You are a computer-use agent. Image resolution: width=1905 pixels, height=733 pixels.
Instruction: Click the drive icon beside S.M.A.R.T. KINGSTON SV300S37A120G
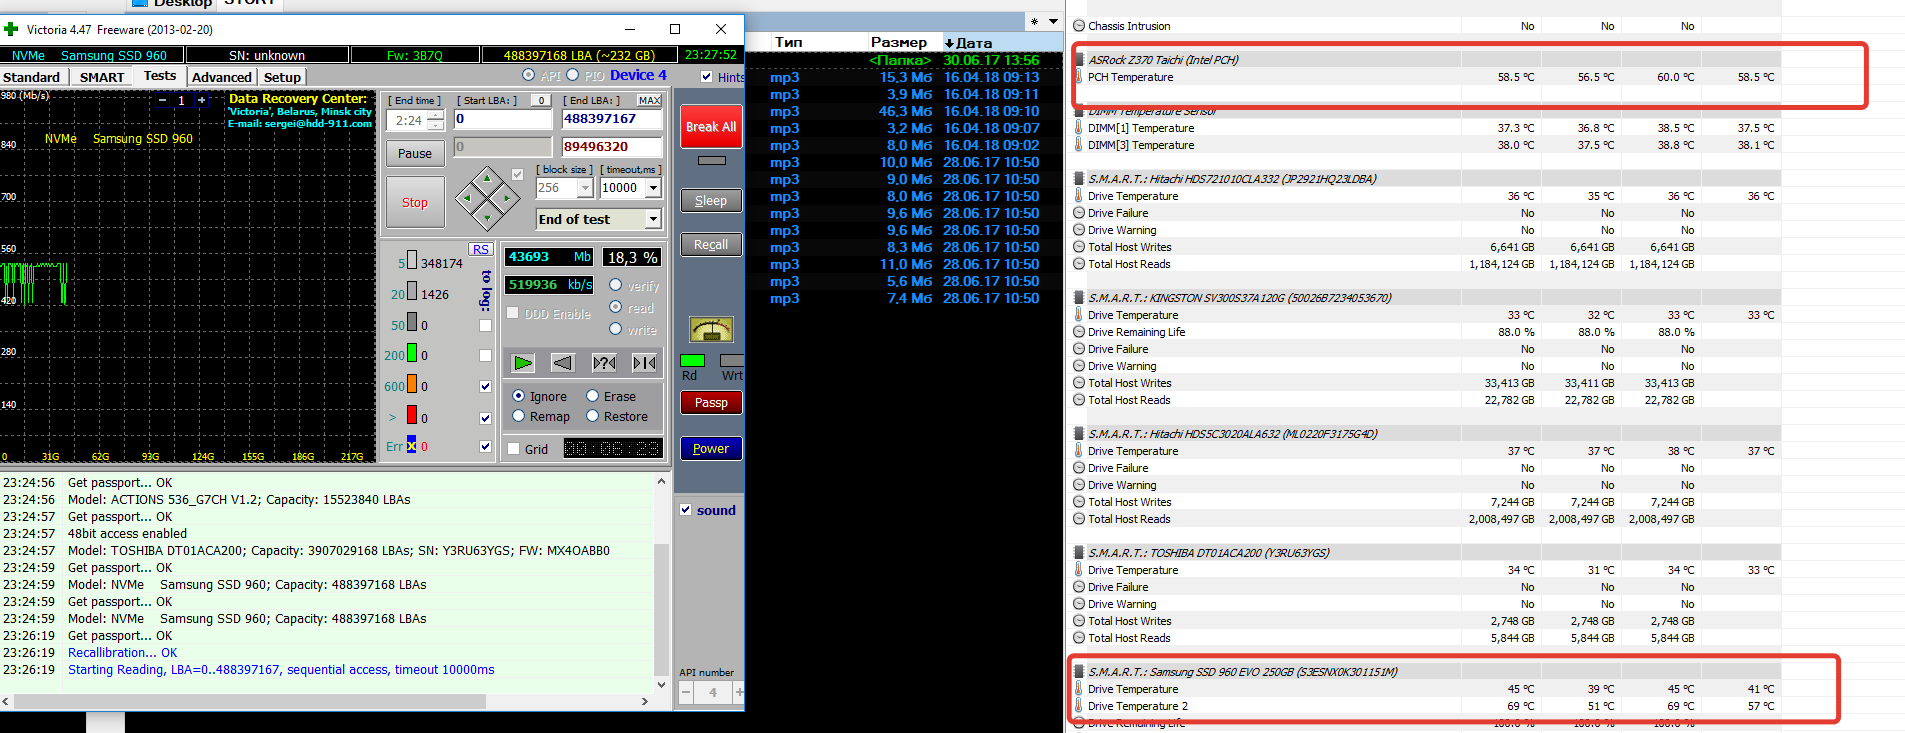(x=1079, y=298)
